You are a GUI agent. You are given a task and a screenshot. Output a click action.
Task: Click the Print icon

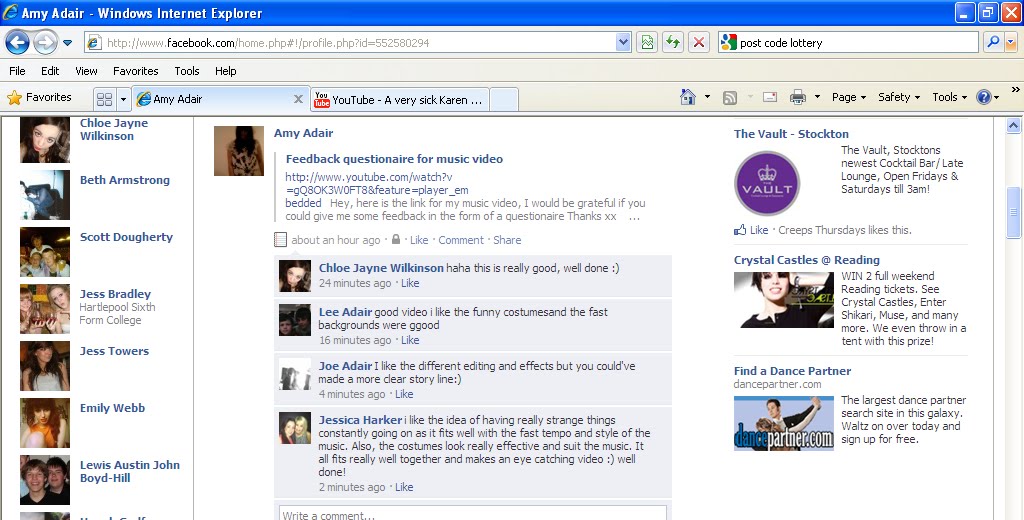(798, 97)
